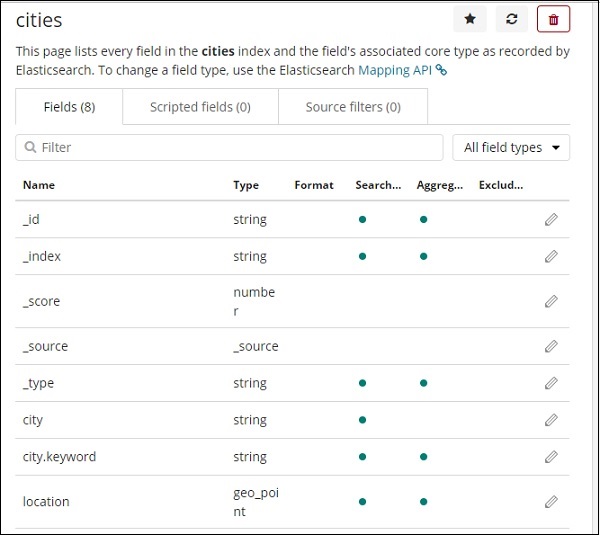Switch to the Scripted fields tab
600x535 pixels.
[x=200, y=107]
